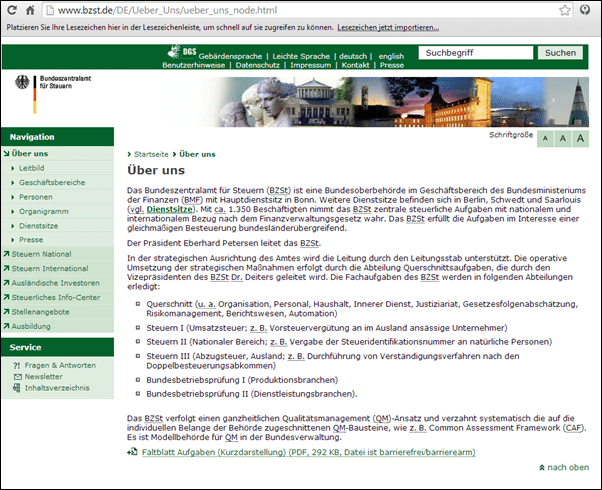Open the browser extension icon beside the star
Viewport: 602px width, 490px height.
click(x=585, y=10)
